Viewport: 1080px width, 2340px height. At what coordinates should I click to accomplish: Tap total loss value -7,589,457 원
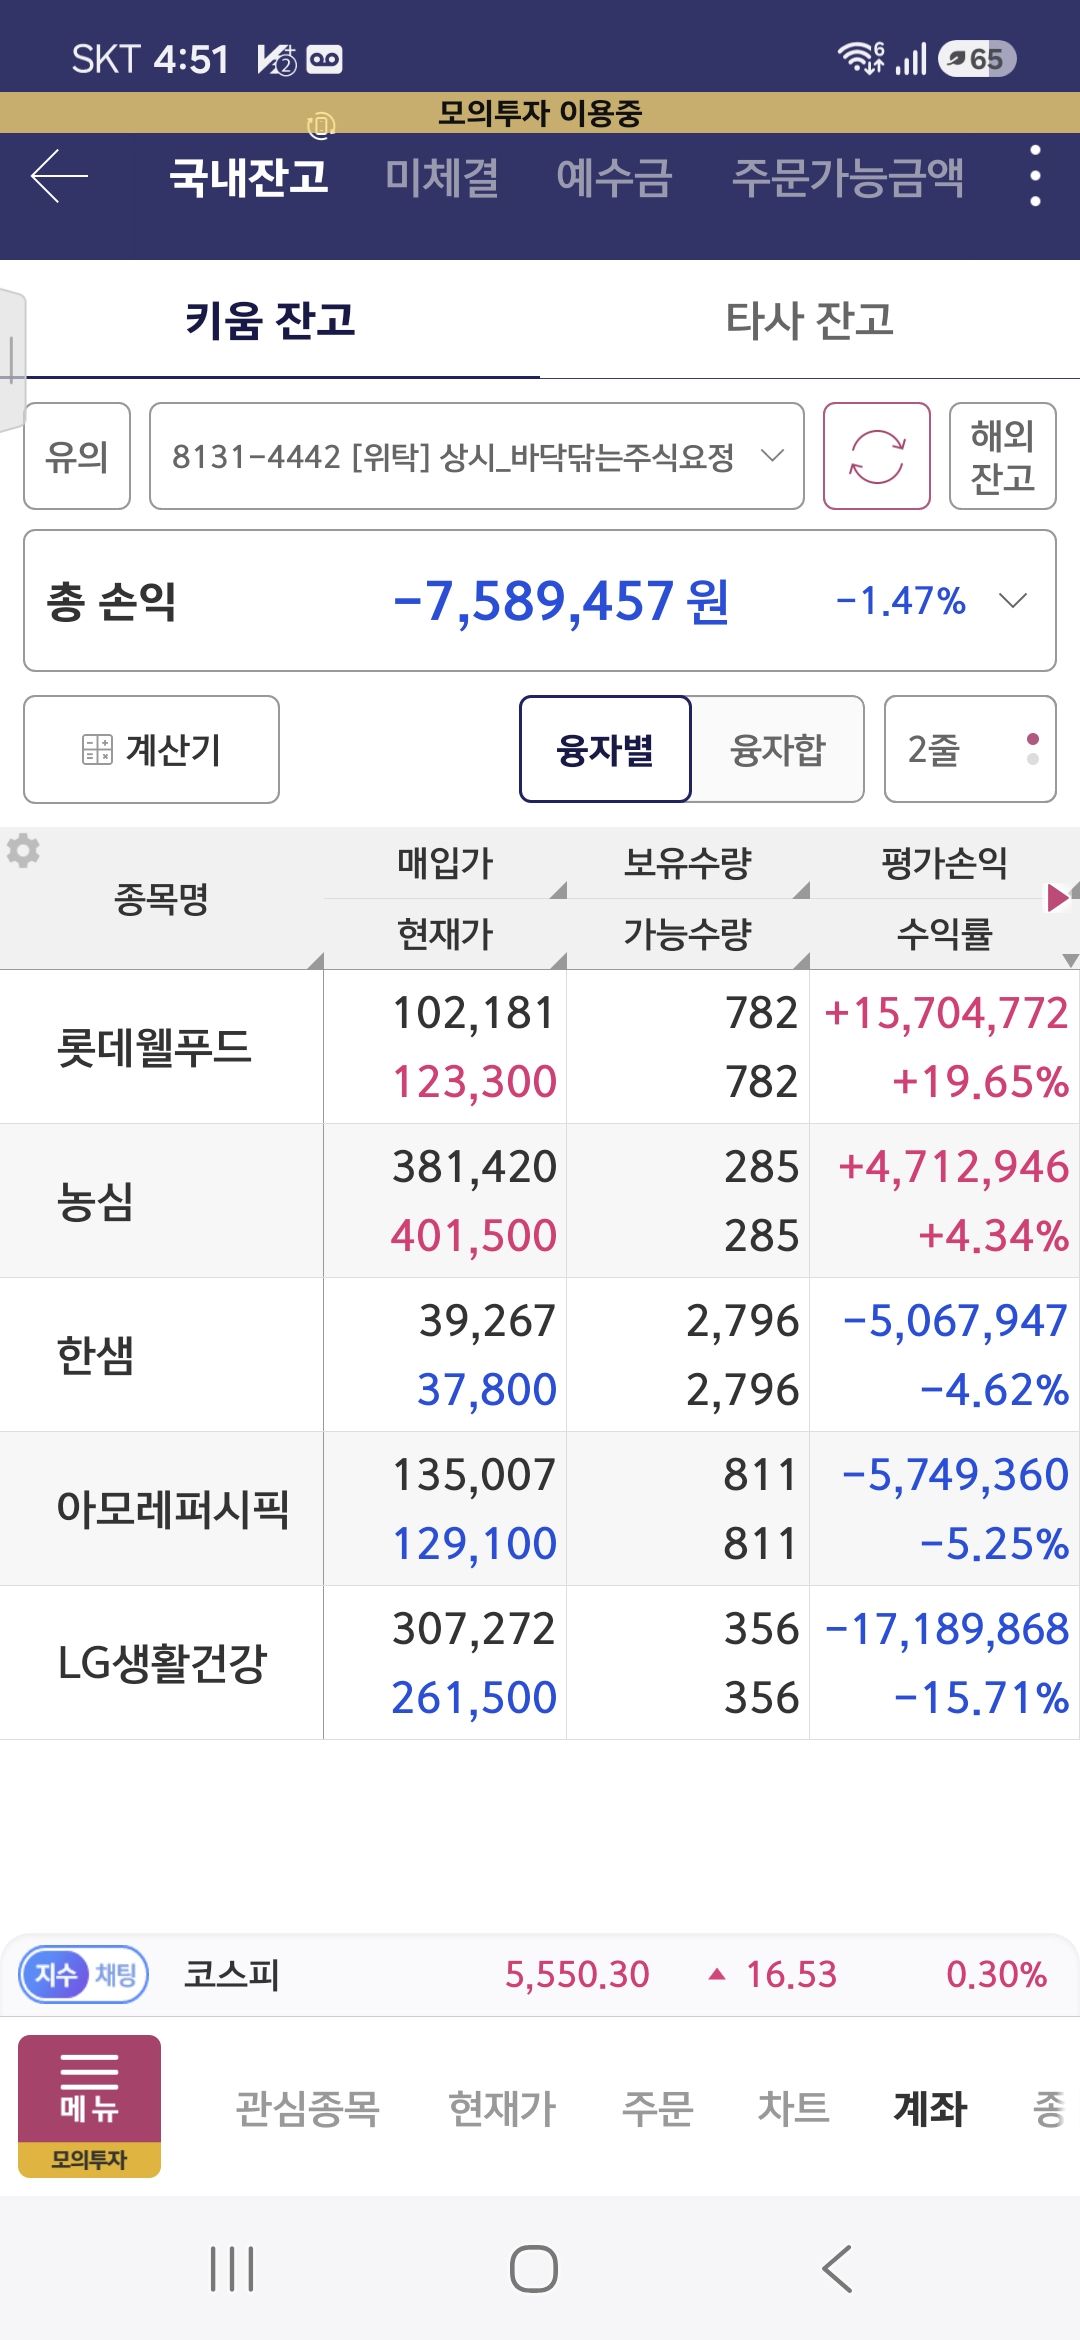click(x=561, y=601)
